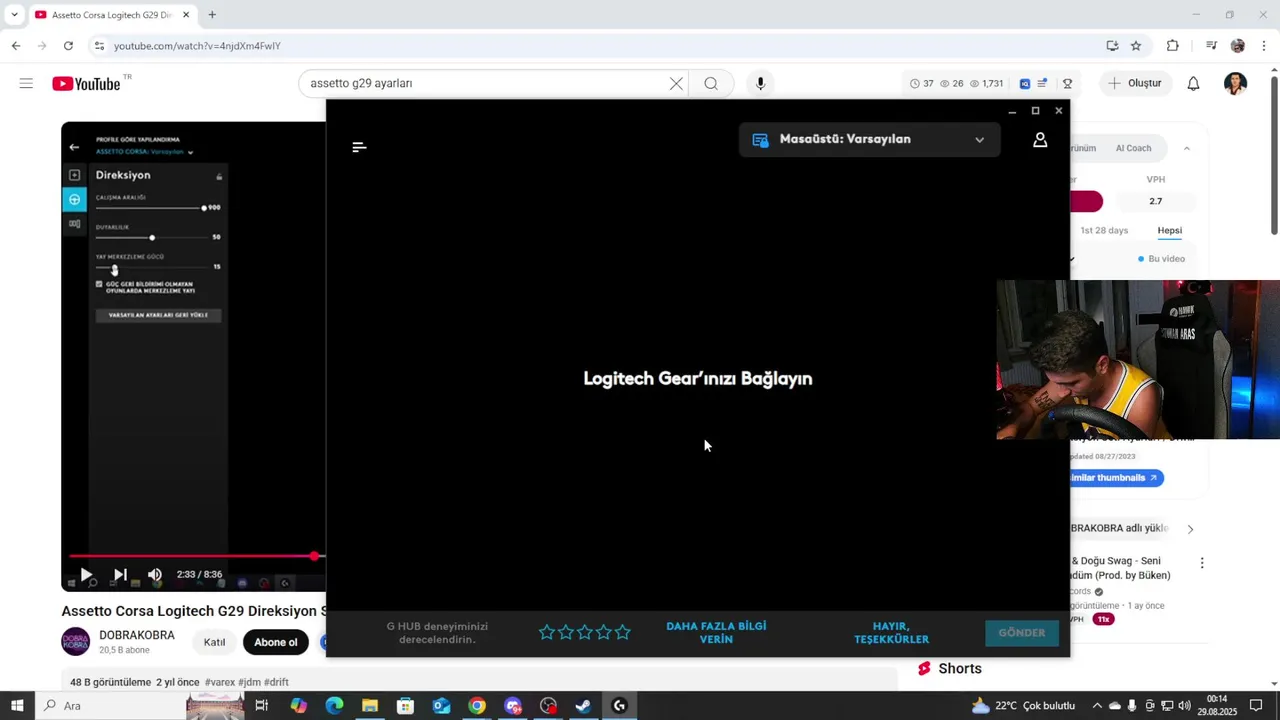Click DAHA FAZLA BİLGİ VERİN link
Viewport: 1280px width, 720px height.
(x=716, y=632)
